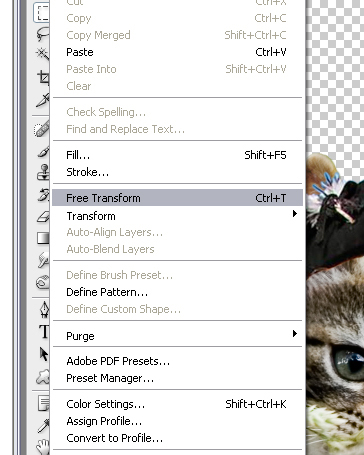
Task: Choose the Healing Brush tool
Action: click(x=42, y=129)
